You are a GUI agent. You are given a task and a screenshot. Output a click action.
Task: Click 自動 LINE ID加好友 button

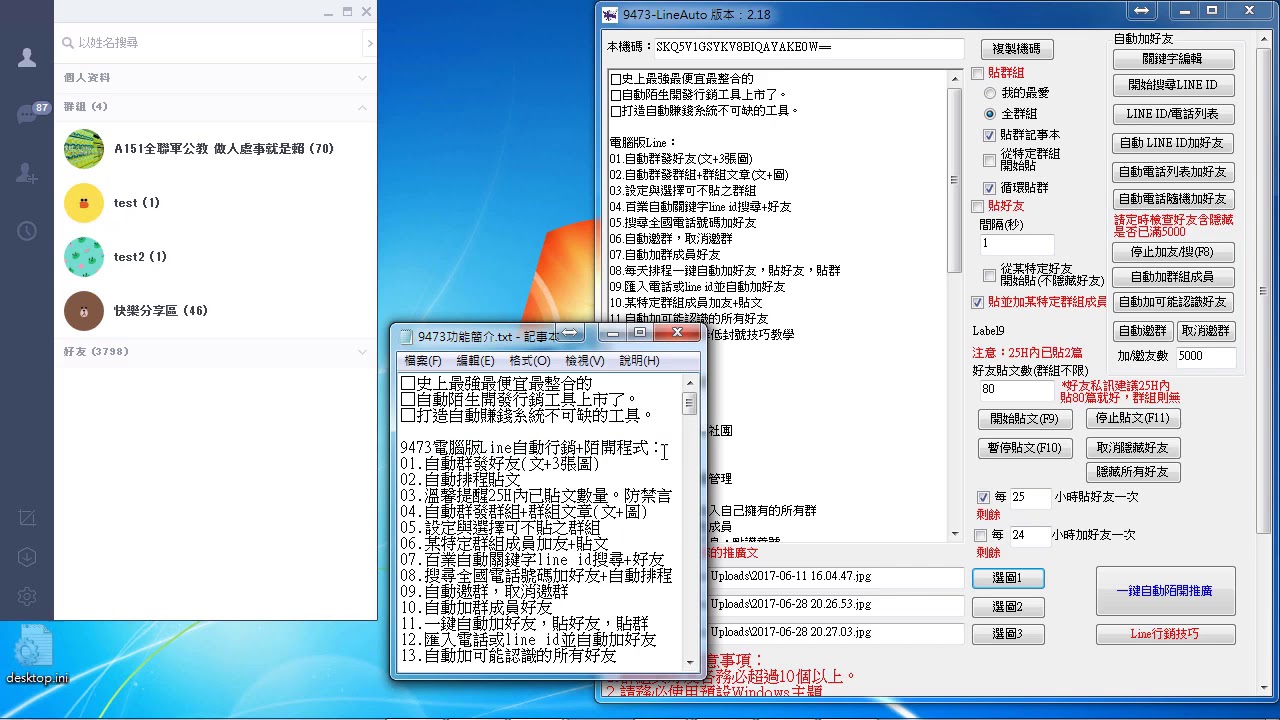1173,143
